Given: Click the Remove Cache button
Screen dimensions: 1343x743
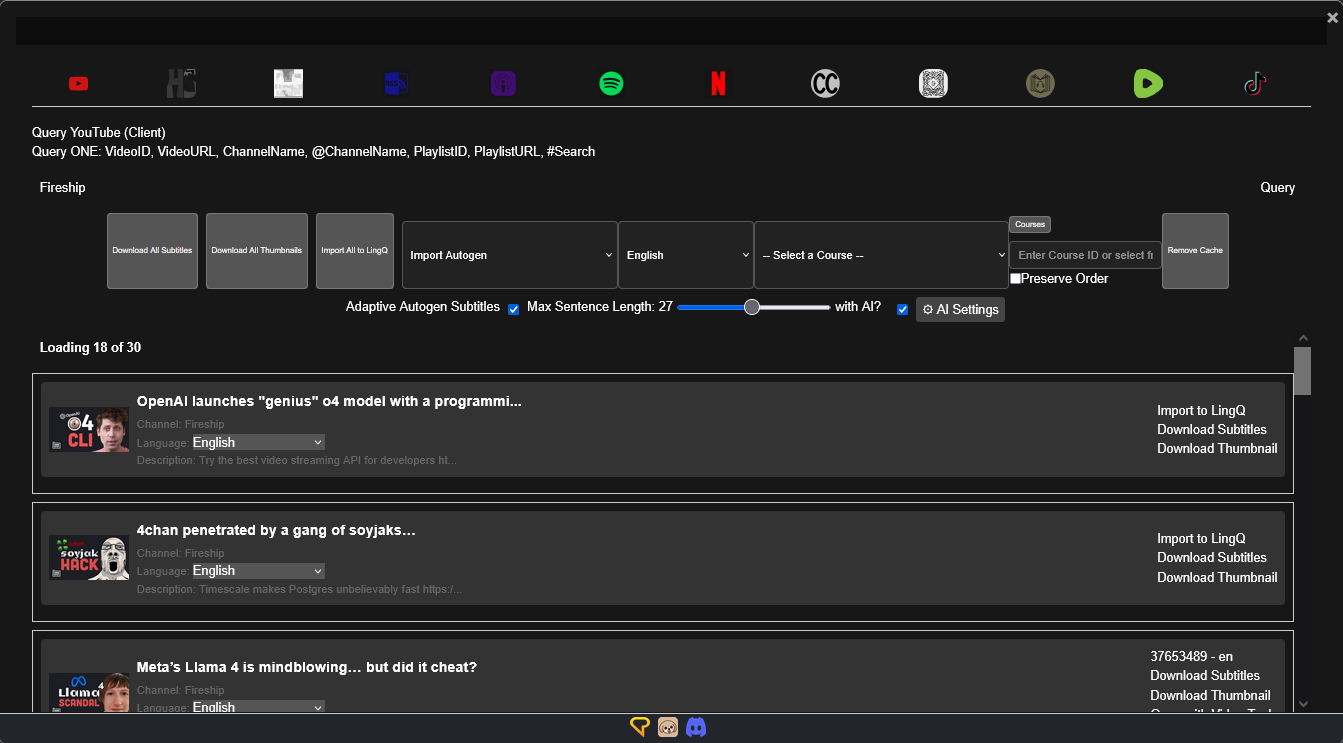Looking at the screenshot, I should (1195, 251).
